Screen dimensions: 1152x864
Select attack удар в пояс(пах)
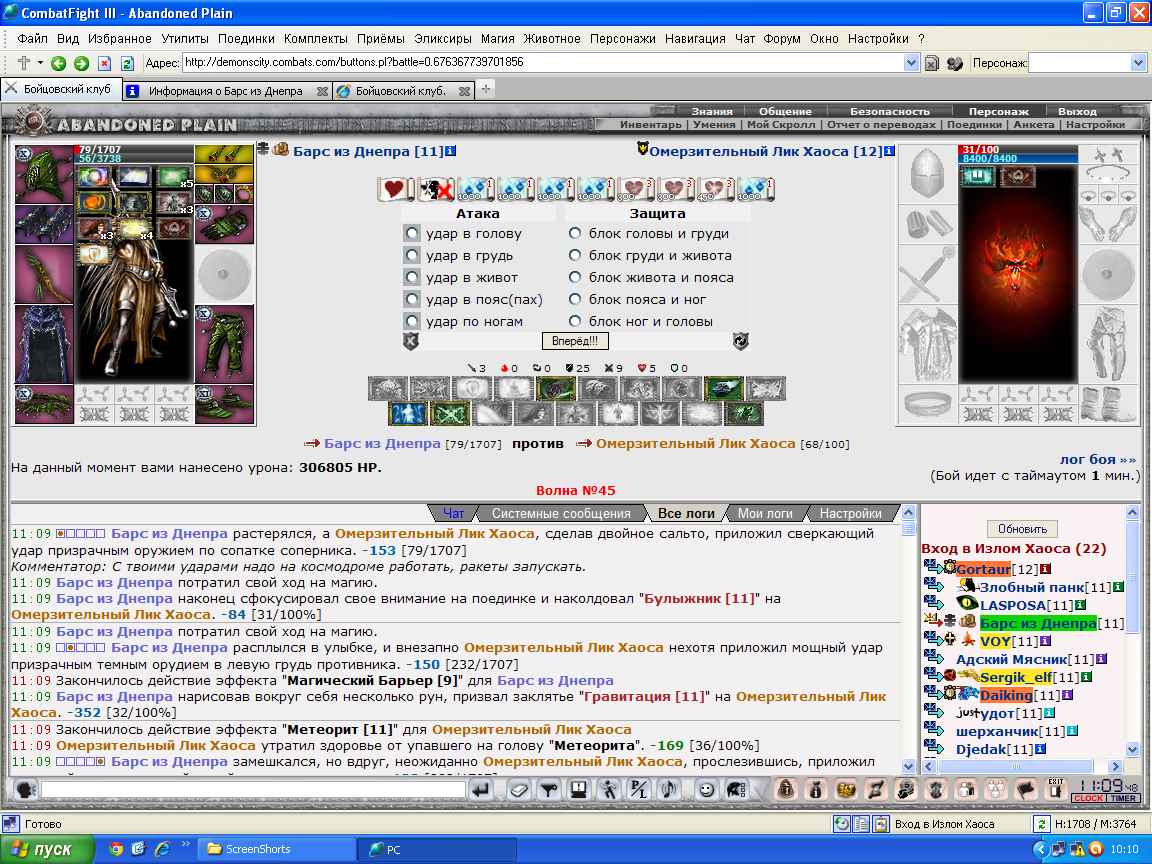pos(412,300)
